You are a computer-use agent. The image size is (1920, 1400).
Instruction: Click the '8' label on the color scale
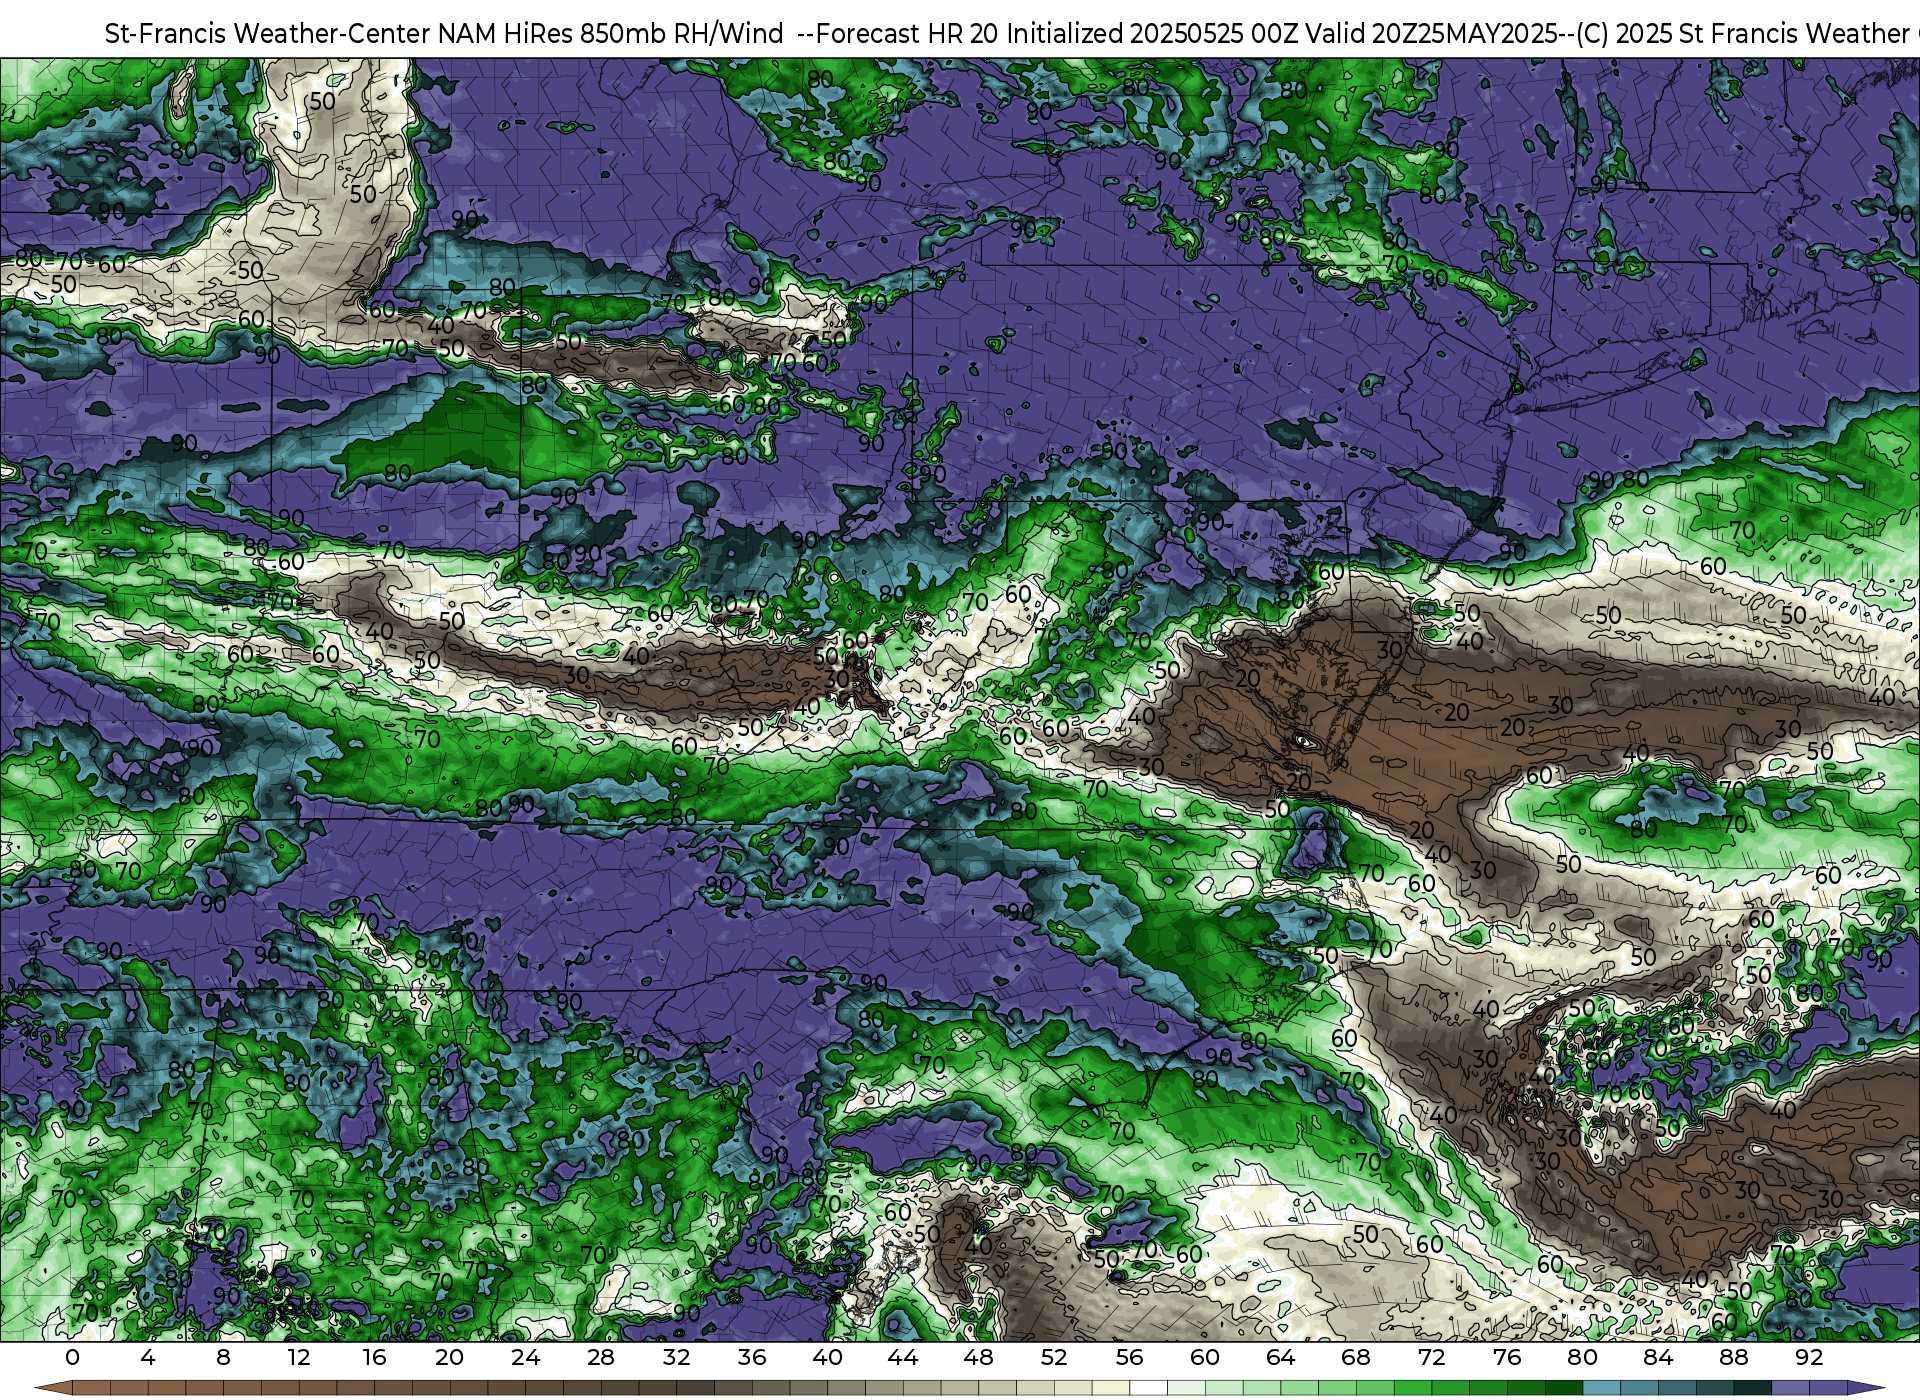[x=223, y=1357]
